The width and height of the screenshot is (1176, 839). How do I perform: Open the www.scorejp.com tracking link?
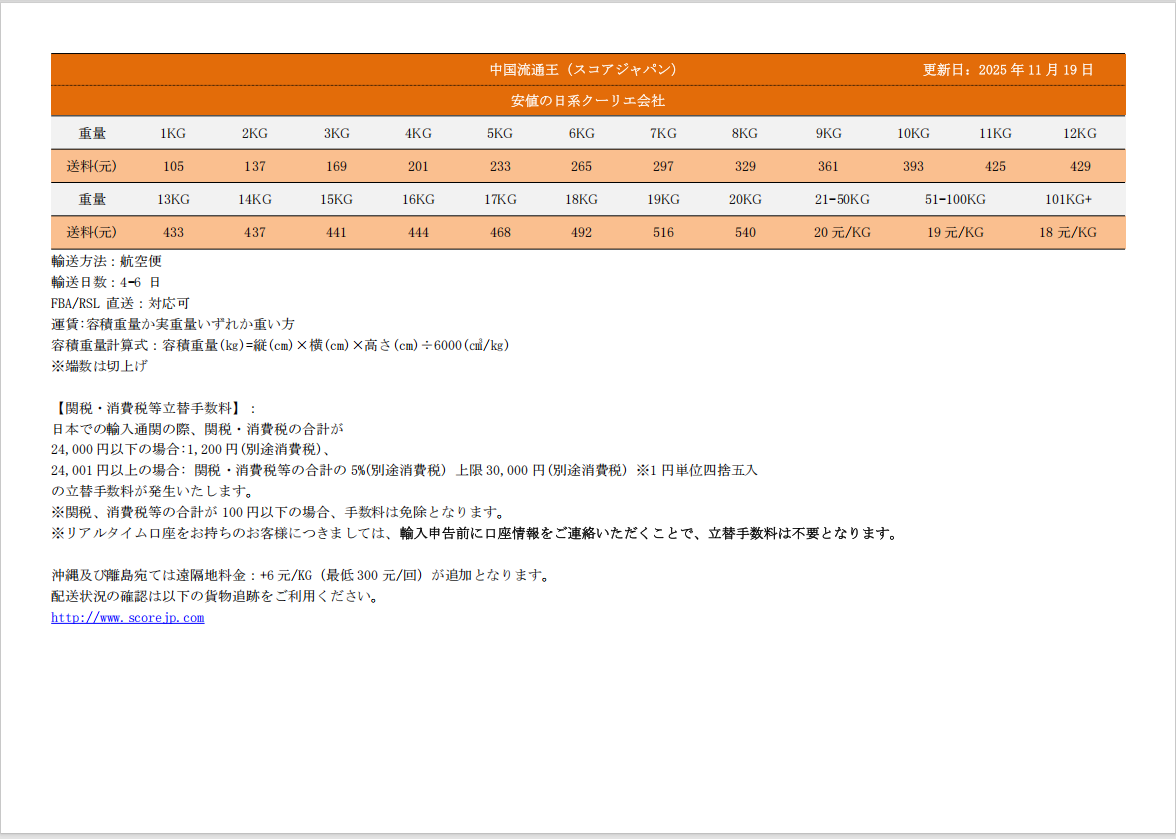(127, 618)
